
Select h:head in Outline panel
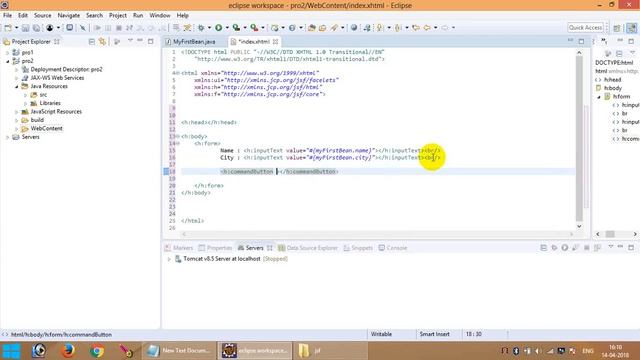click(612, 80)
